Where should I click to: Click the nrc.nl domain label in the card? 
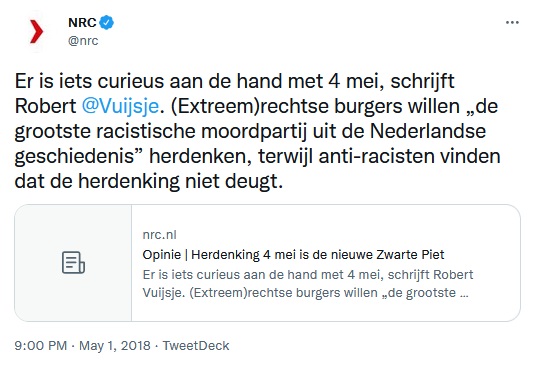point(159,235)
